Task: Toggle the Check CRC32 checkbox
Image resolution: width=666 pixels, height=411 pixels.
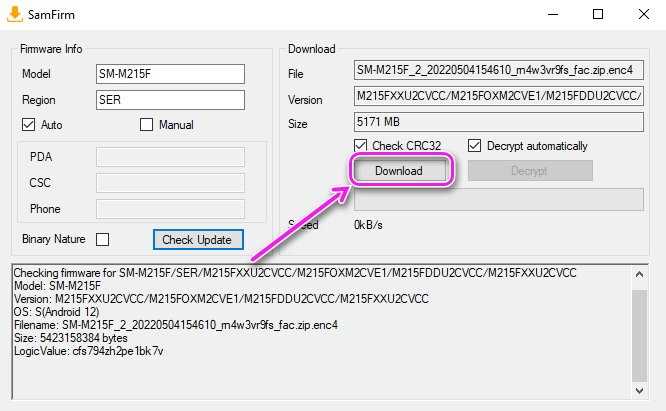Action: click(x=361, y=146)
